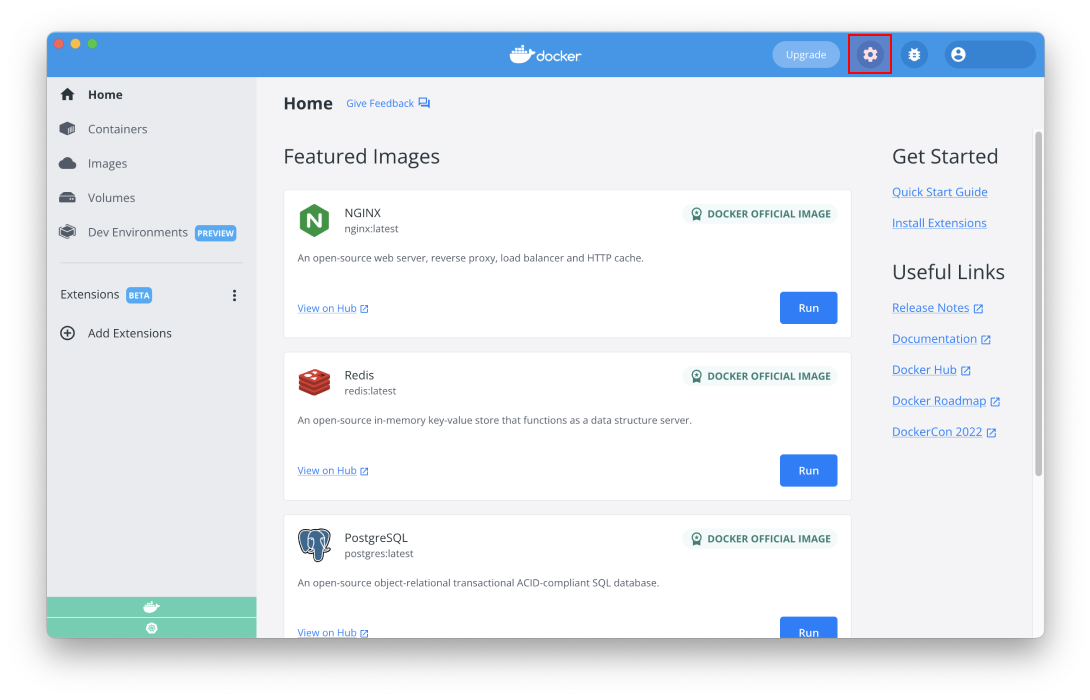
Task: Click the PREVIEW badge next to Dev Environments
Action: [215, 233]
